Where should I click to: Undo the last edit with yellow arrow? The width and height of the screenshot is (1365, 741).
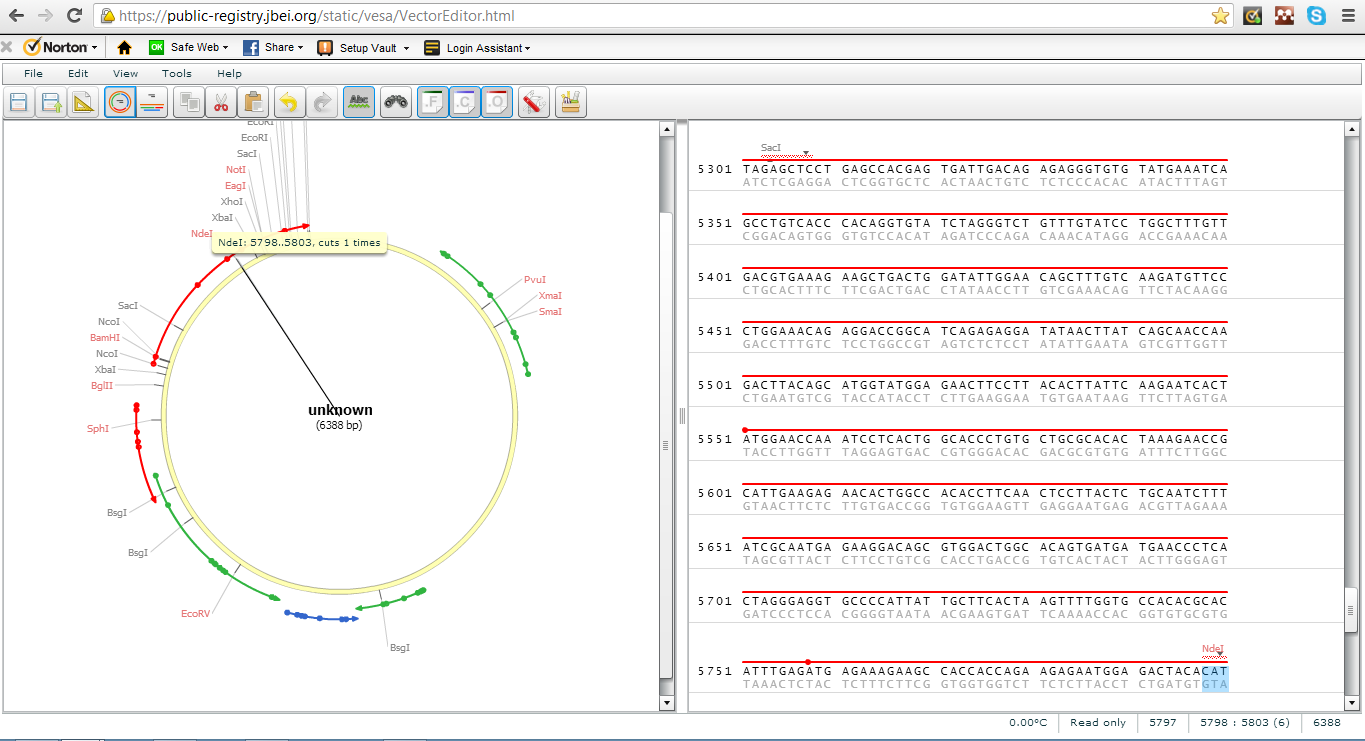(x=289, y=102)
